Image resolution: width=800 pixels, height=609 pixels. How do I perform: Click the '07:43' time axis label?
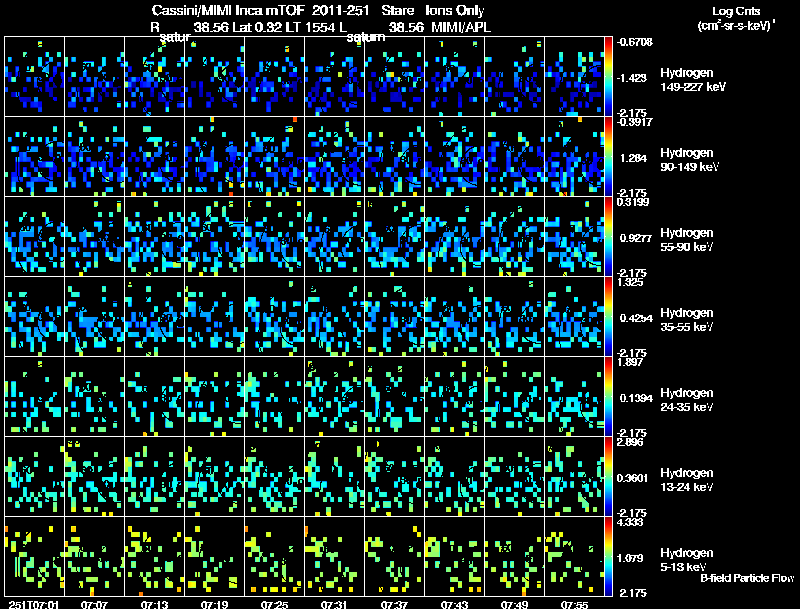pos(454,604)
